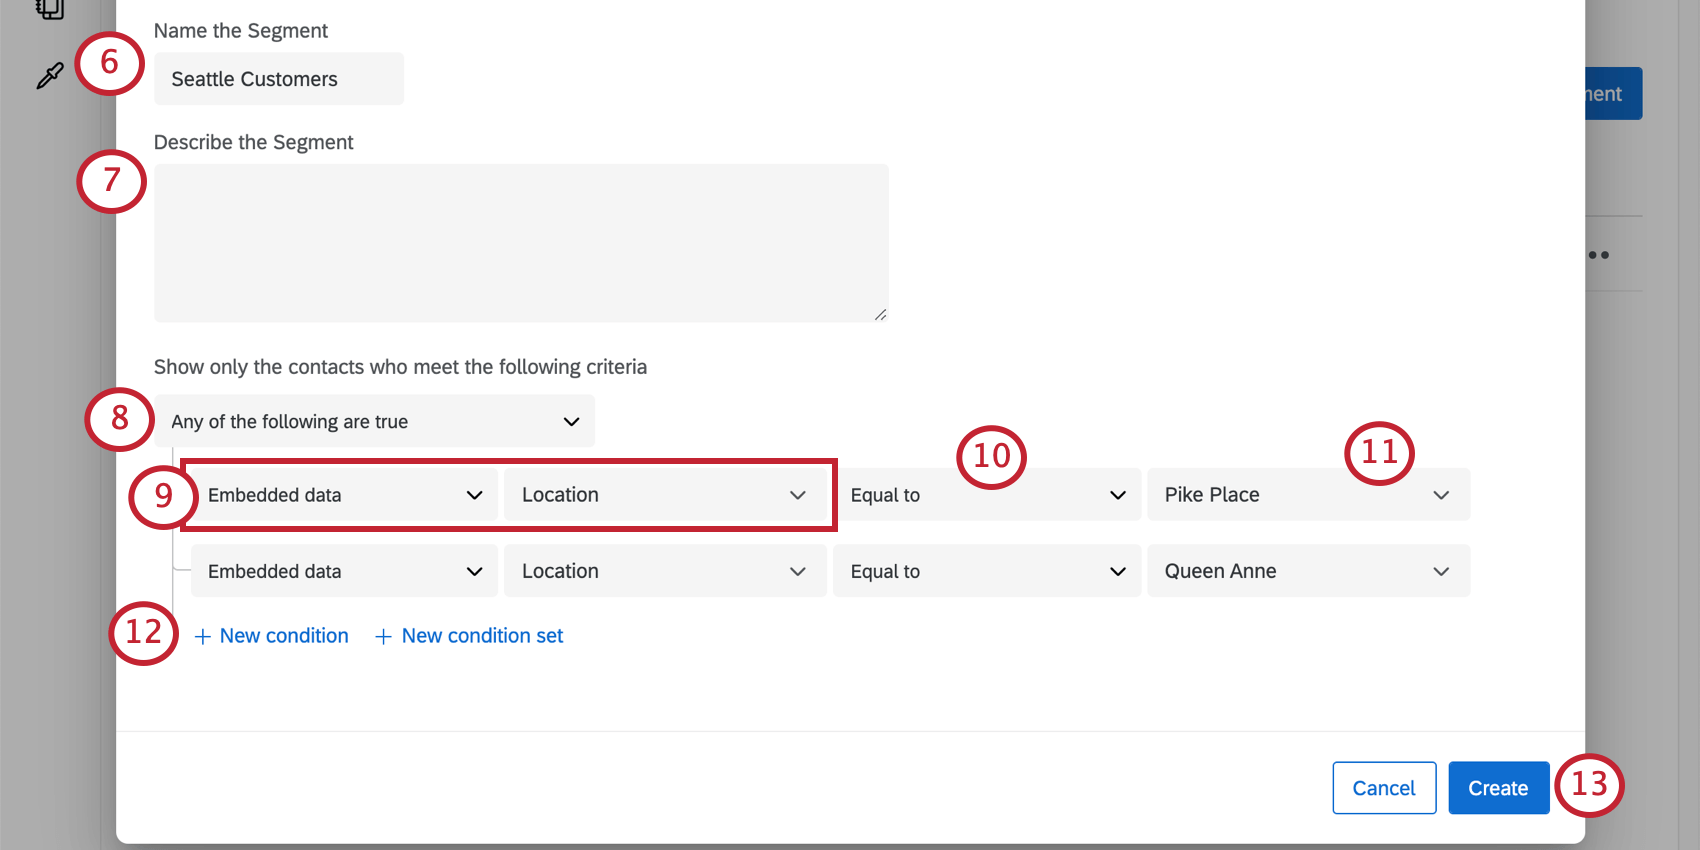Expand second row's Embedded data dropdown
The height and width of the screenshot is (850, 1700).
click(x=343, y=571)
